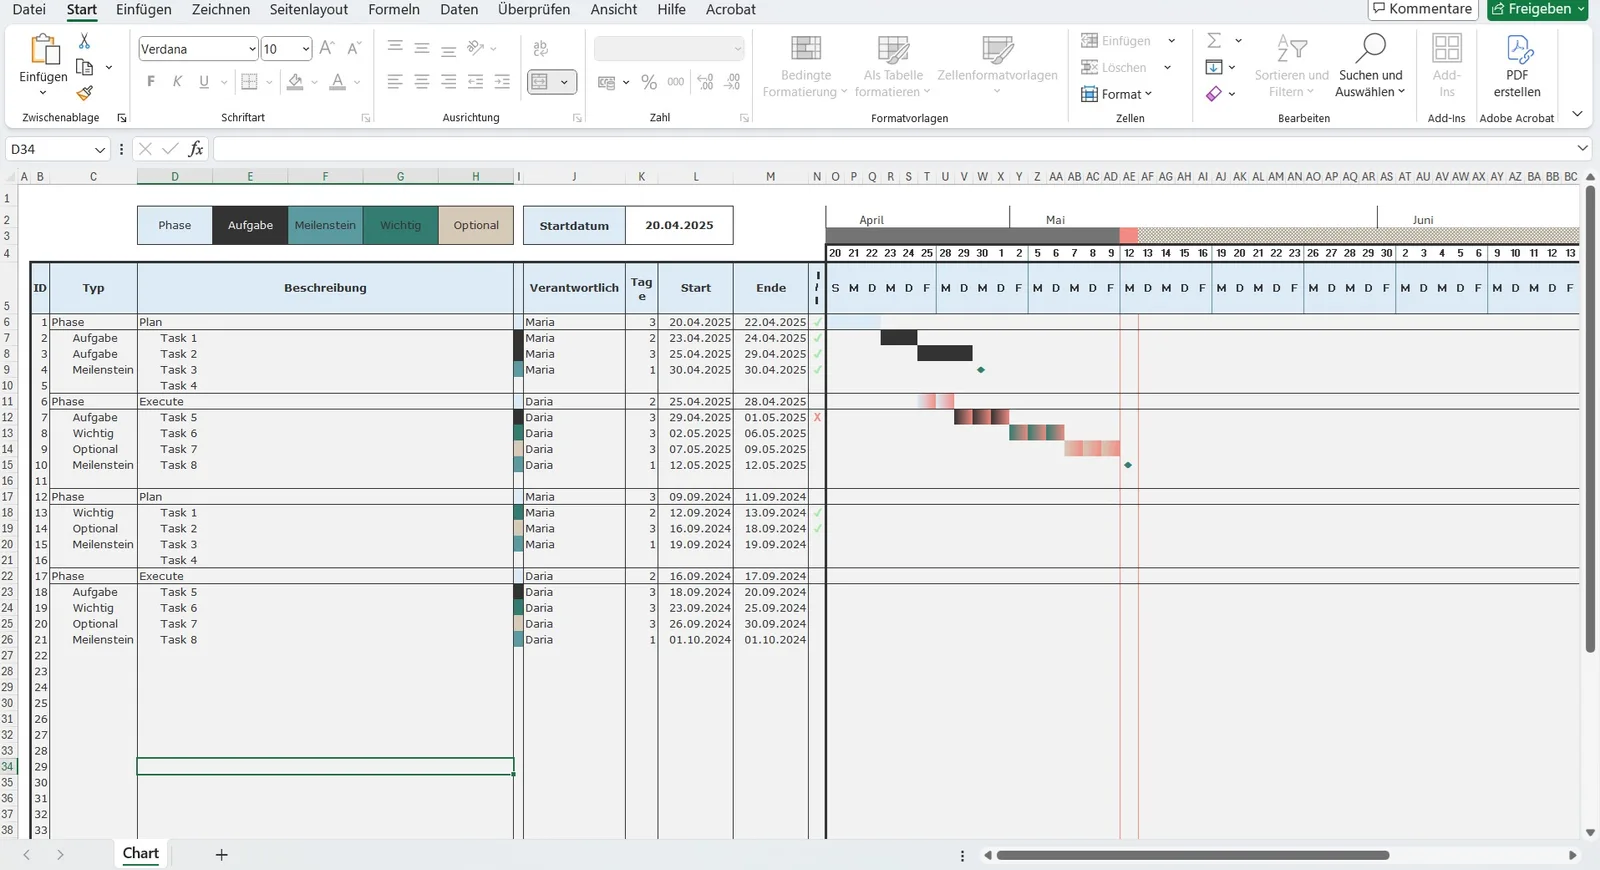Click the Meilenstein legend cell
Viewport: 1600px width, 870px height.
point(325,225)
